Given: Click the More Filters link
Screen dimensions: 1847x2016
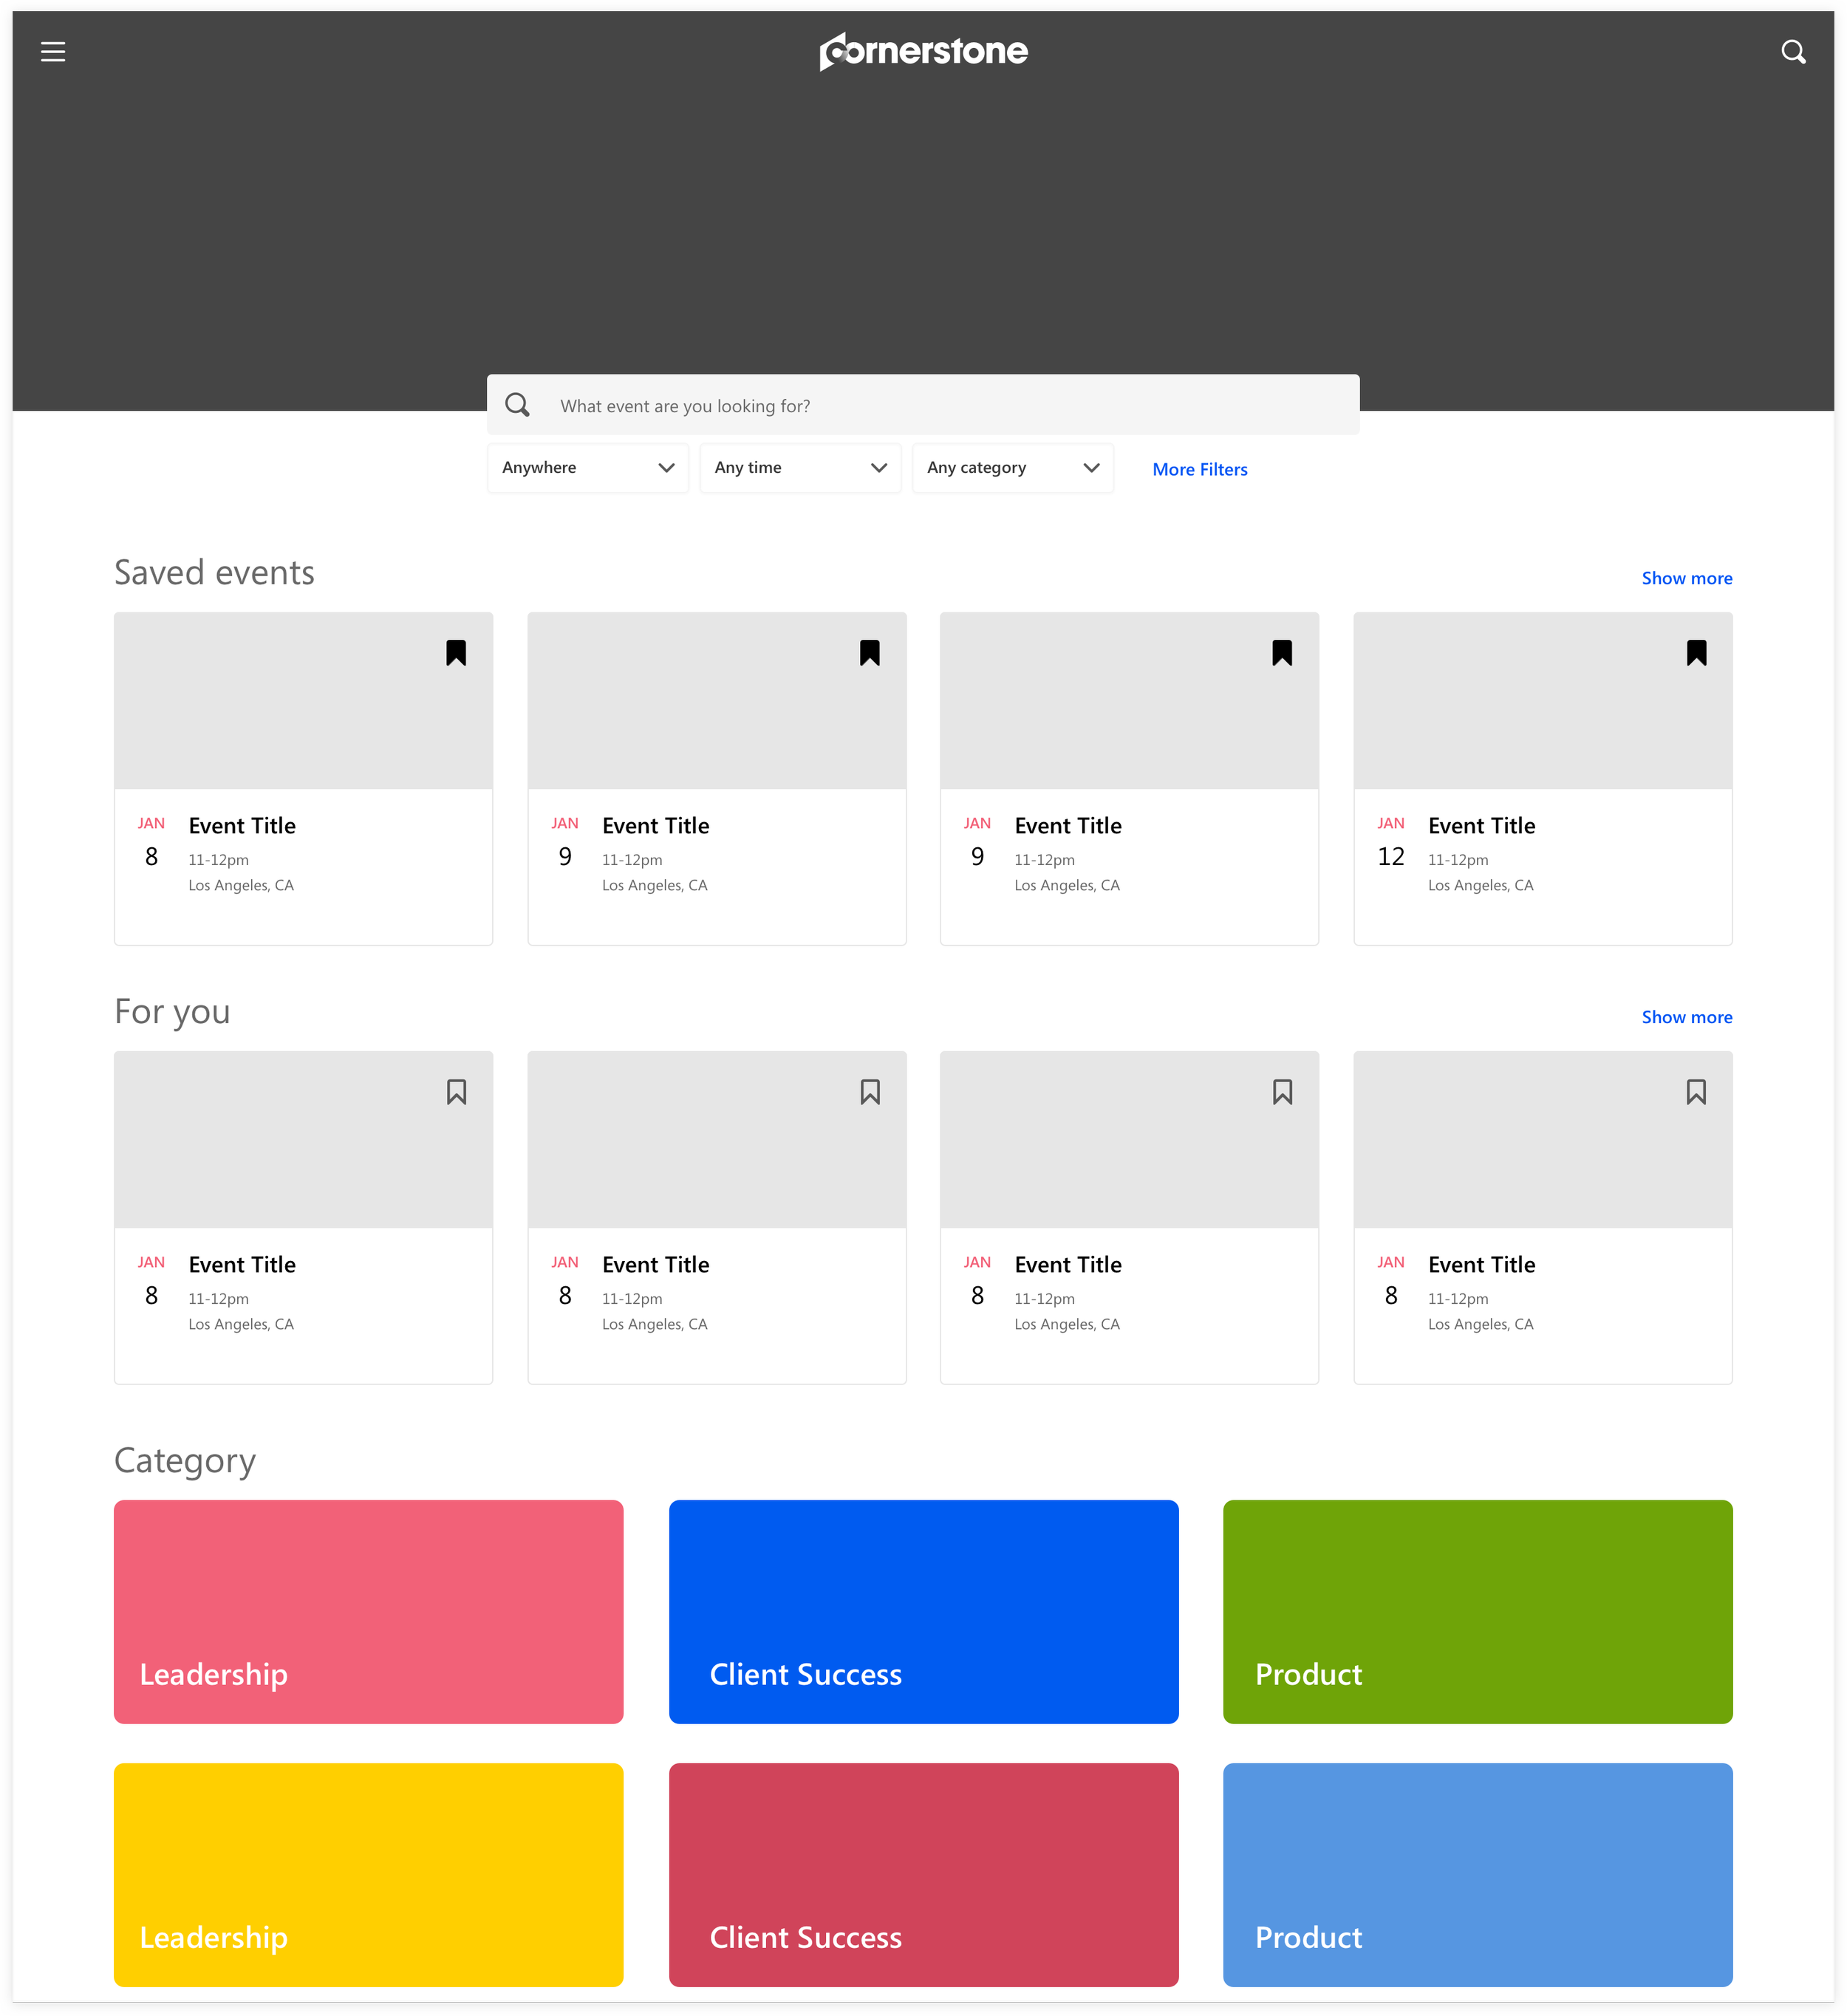Looking at the screenshot, I should [1199, 469].
